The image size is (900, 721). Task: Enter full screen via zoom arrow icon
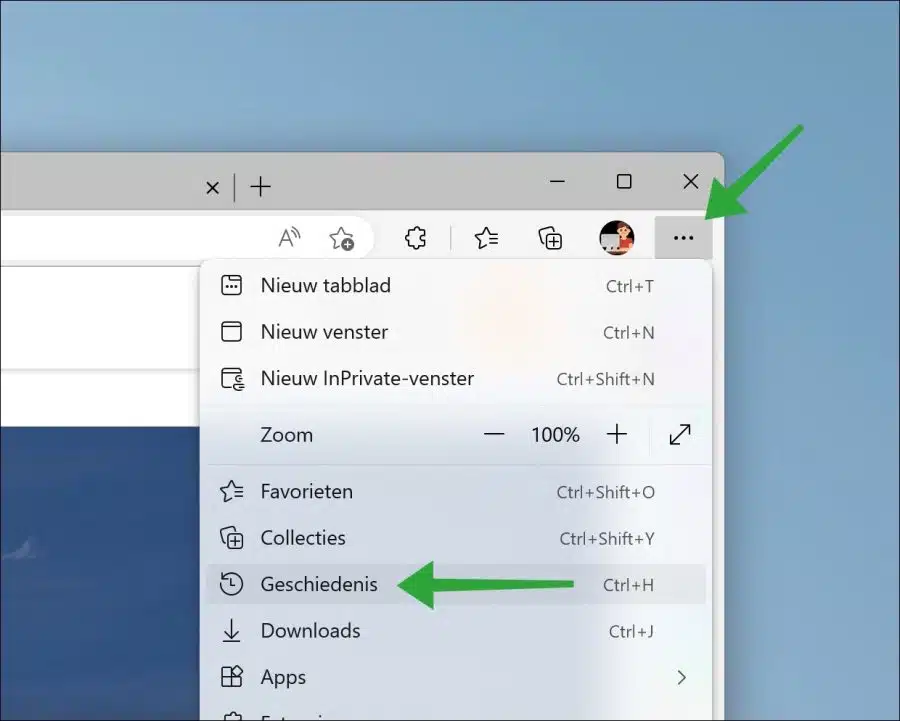coord(680,435)
